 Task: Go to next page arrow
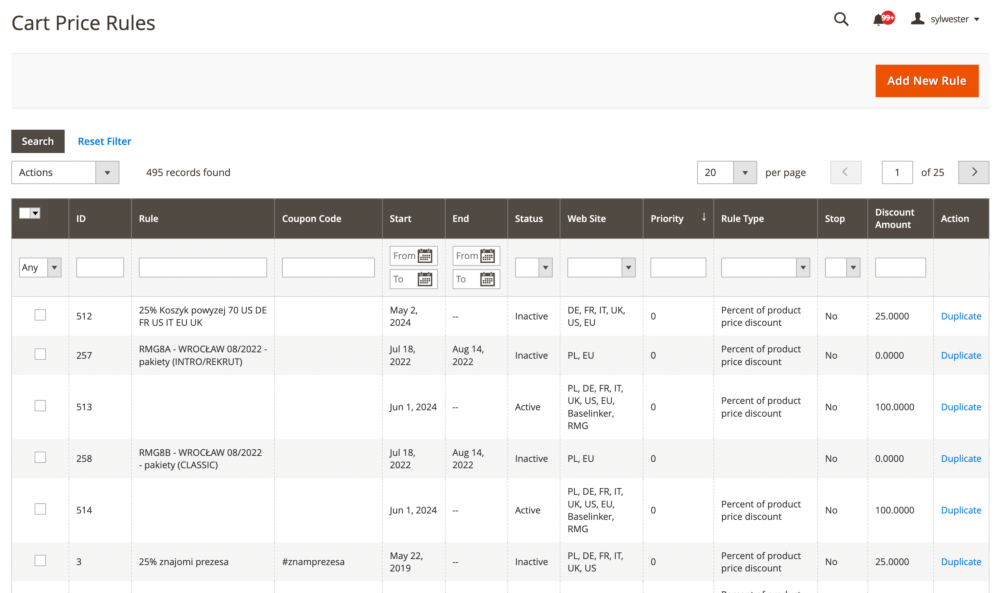pyautogui.click(x=973, y=172)
